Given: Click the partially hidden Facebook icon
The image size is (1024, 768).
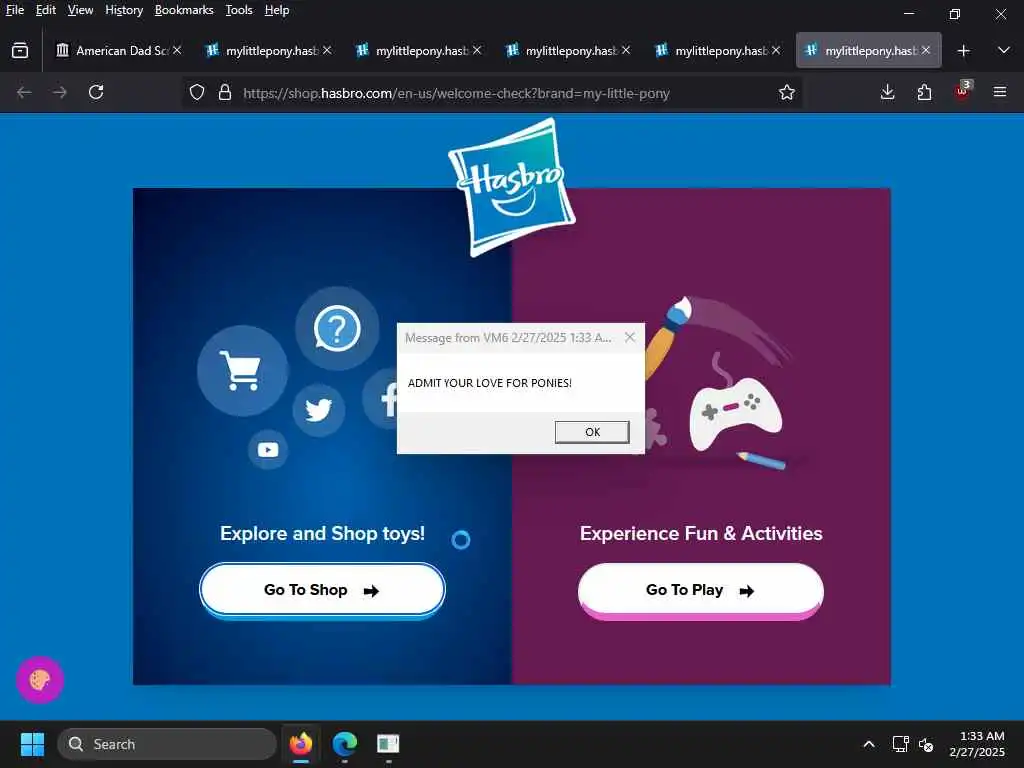Looking at the screenshot, I should (x=380, y=400).
